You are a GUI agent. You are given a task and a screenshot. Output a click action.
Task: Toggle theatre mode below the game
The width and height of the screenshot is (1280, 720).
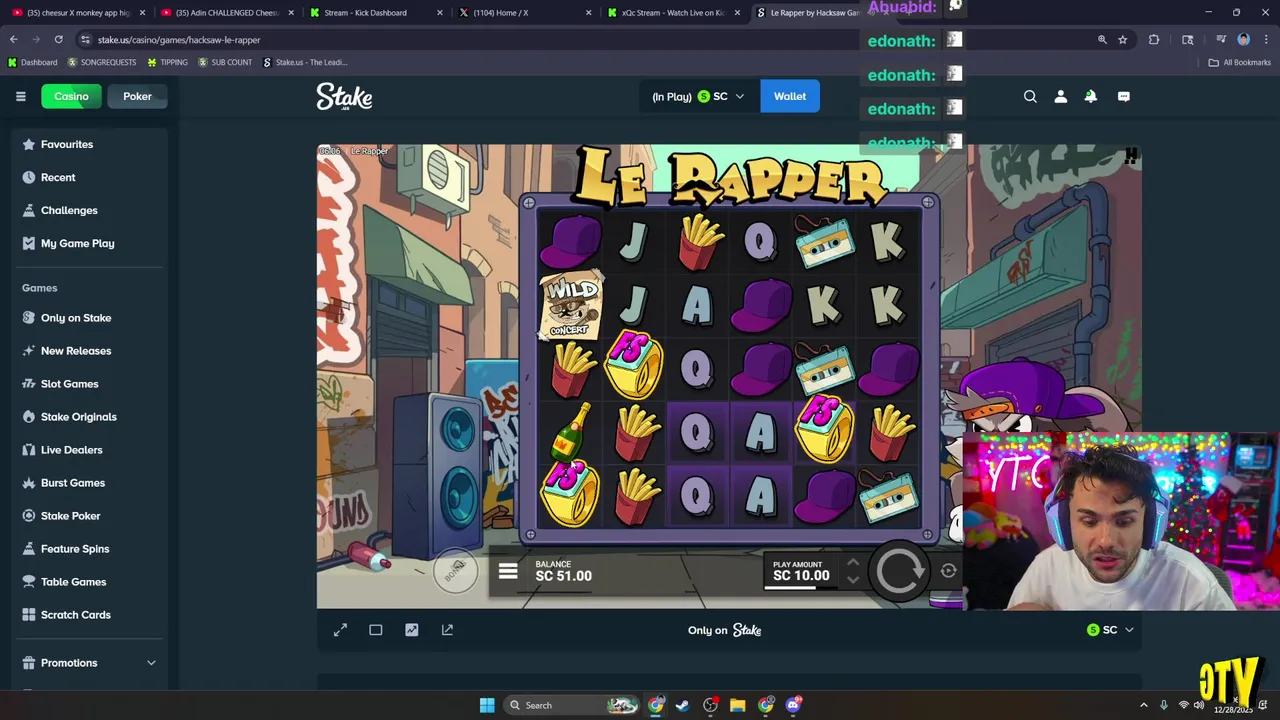click(x=376, y=630)
